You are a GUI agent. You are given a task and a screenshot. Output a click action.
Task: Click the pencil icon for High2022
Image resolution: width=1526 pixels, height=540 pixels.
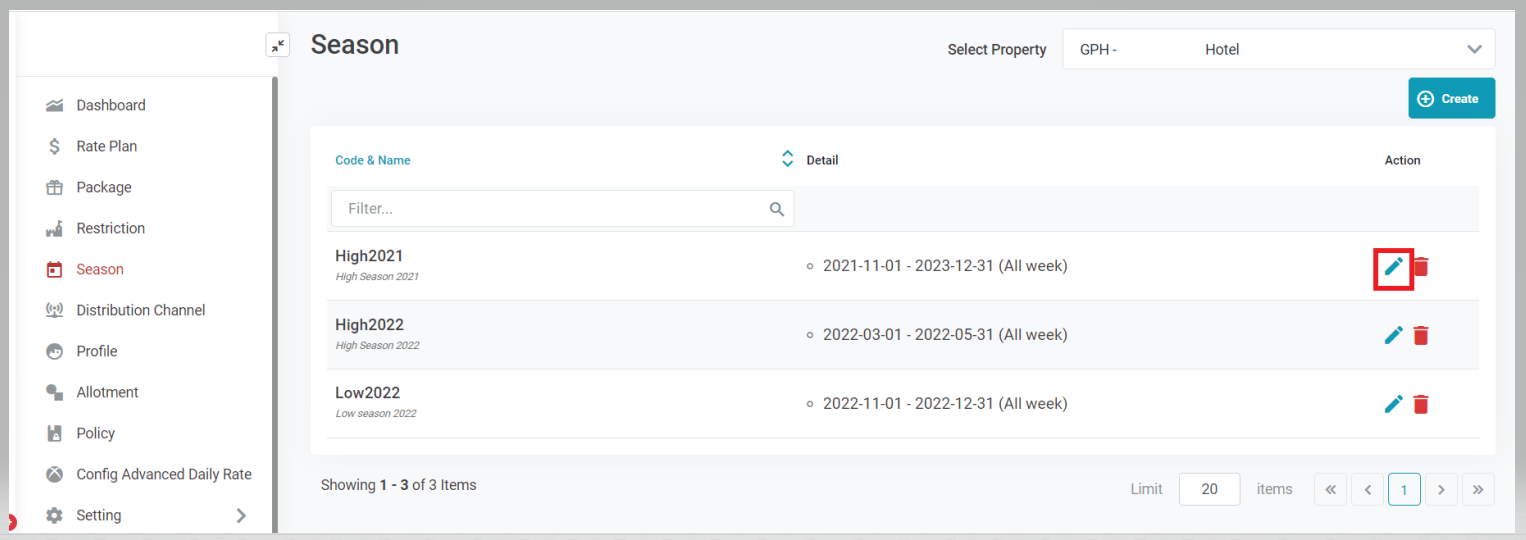click(x=1393, y=335)
